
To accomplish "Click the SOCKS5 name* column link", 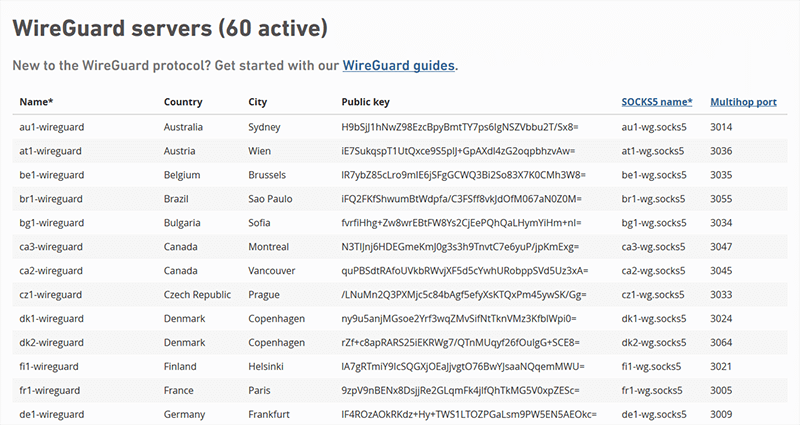I will tap(657, 102).
